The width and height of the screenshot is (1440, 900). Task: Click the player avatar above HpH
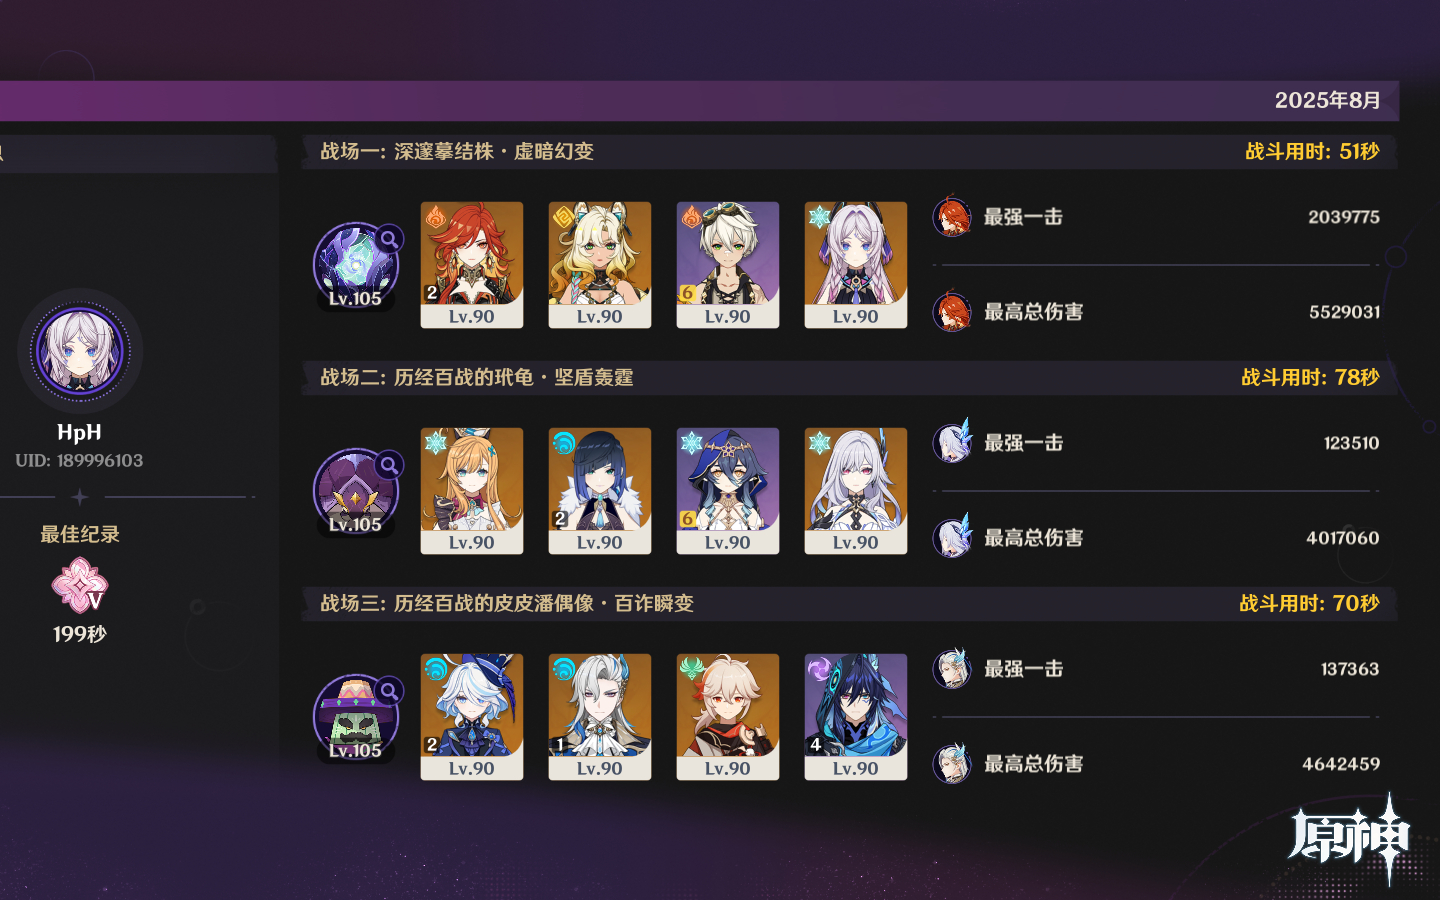tap(80, 351)
